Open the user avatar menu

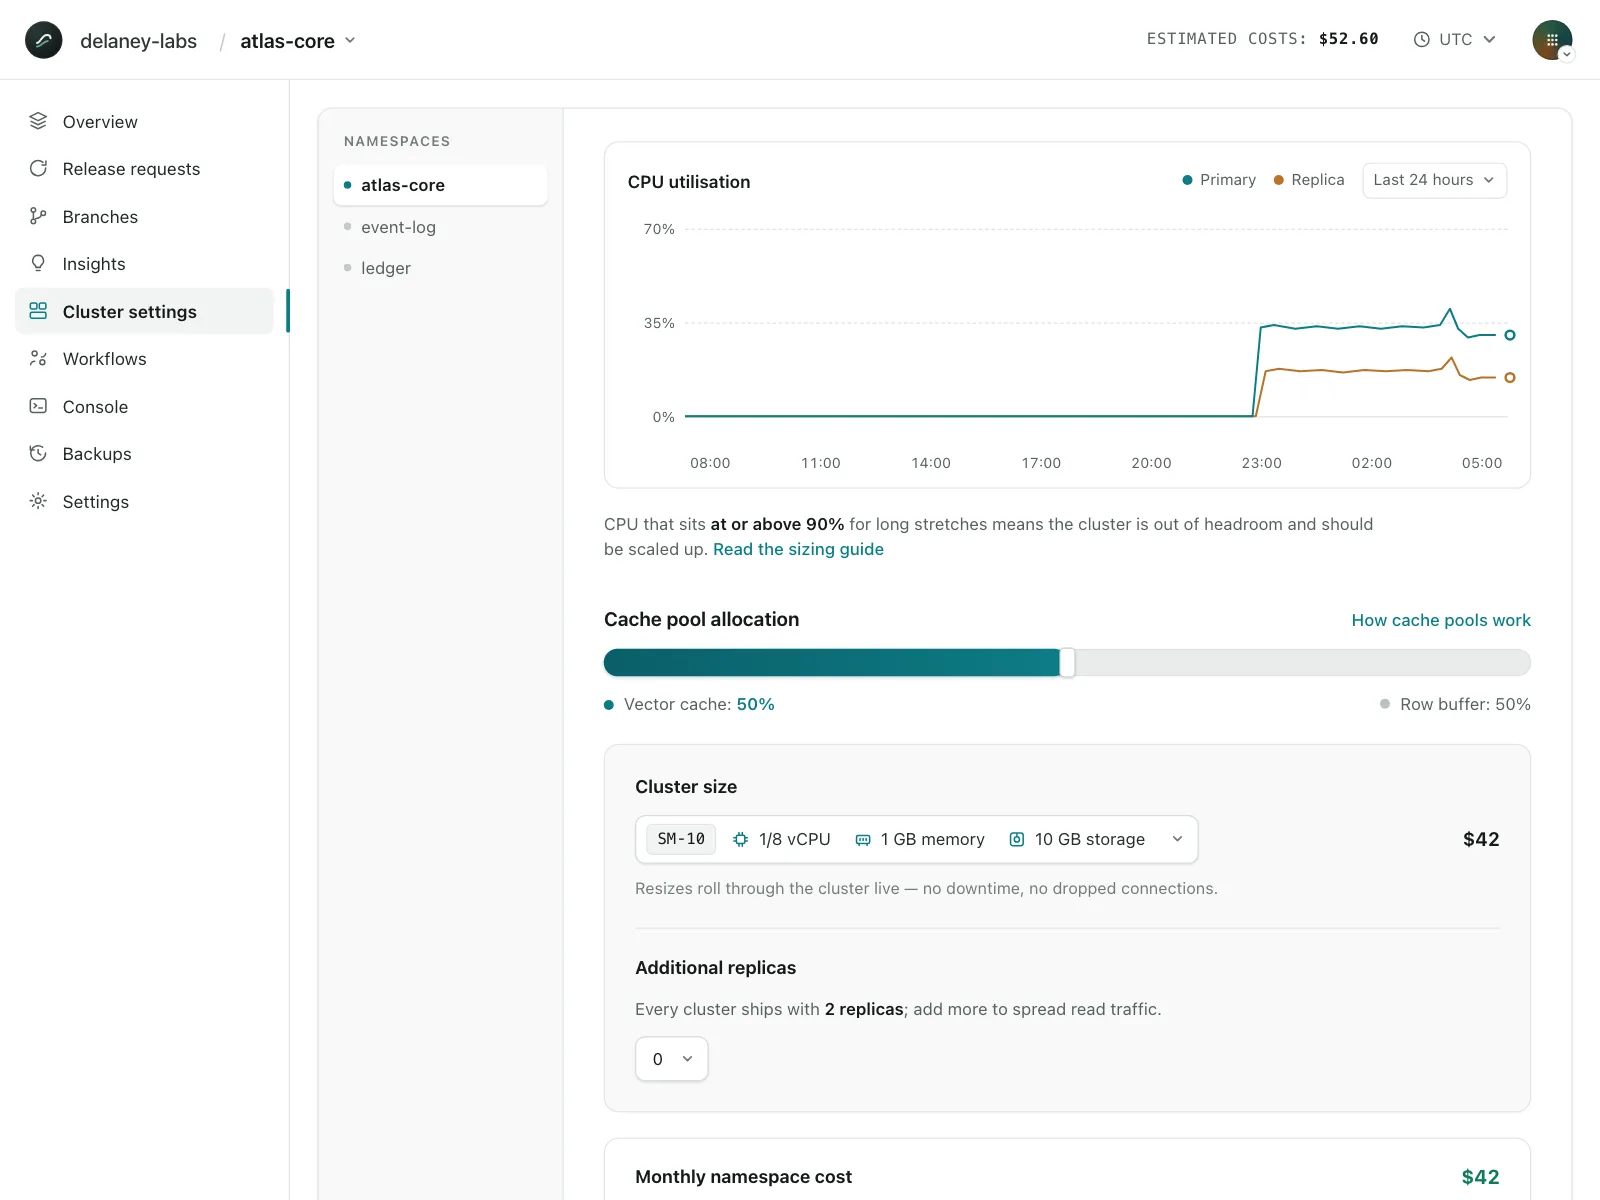(x=1552, y=40)
